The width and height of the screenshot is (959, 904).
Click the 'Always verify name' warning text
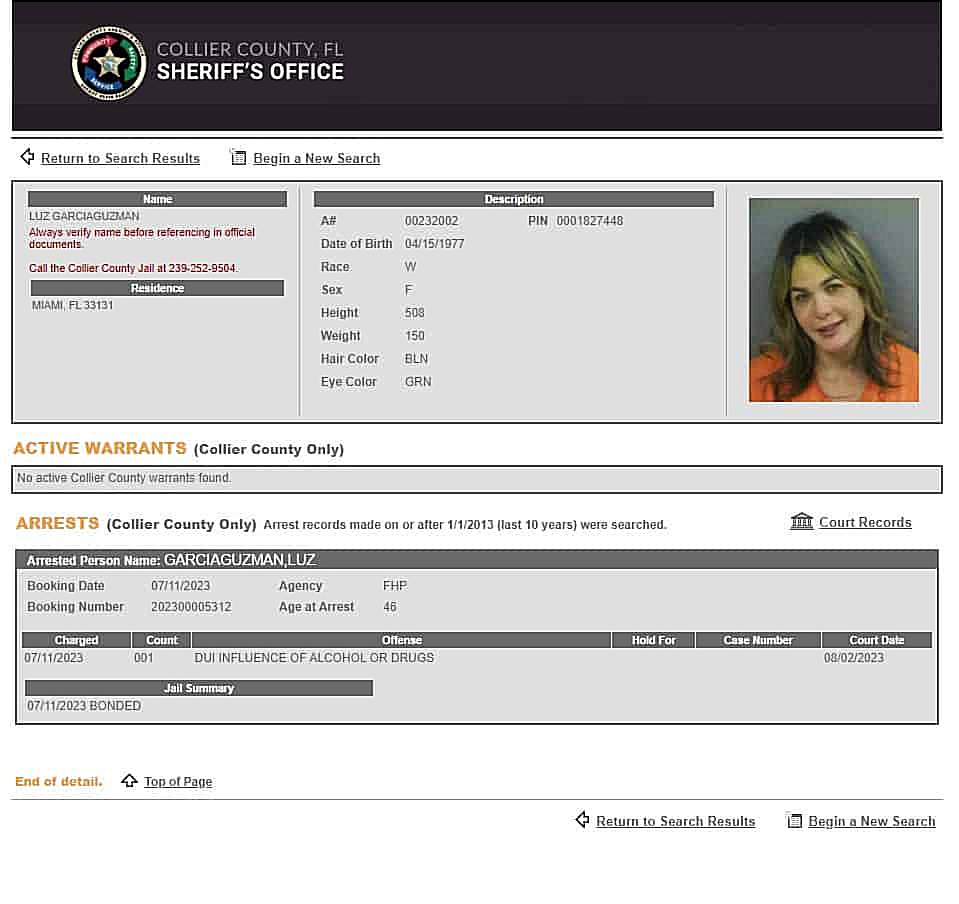click(x=141, y=238)
